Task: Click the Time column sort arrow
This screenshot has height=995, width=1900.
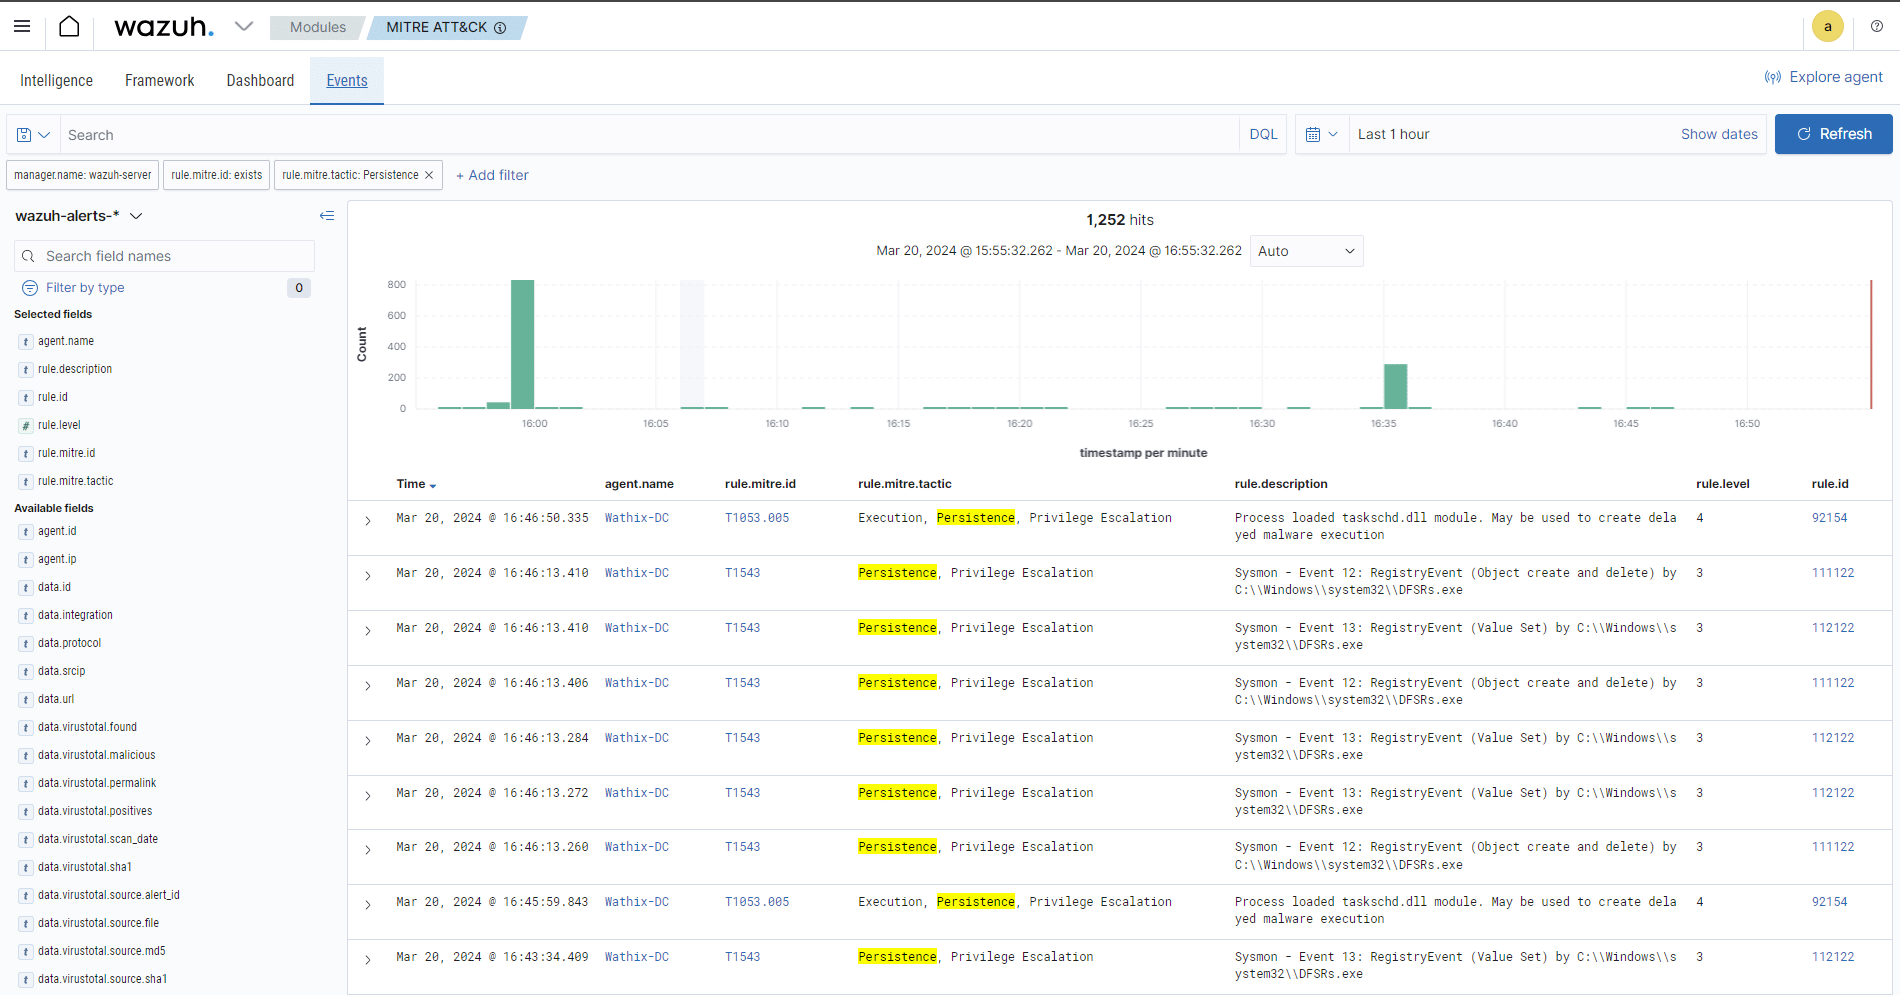Action: pos(433,485)
